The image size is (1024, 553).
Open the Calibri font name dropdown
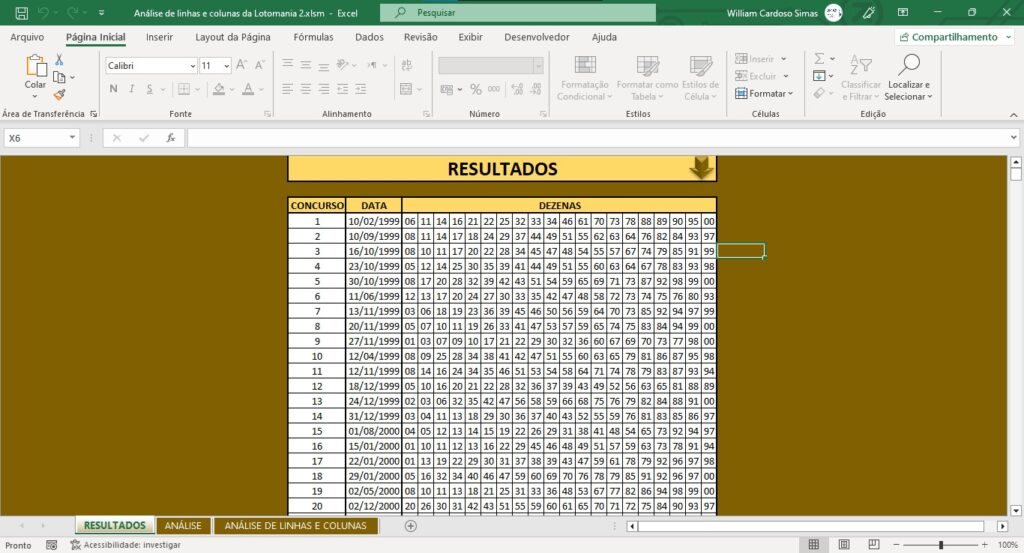193,65
